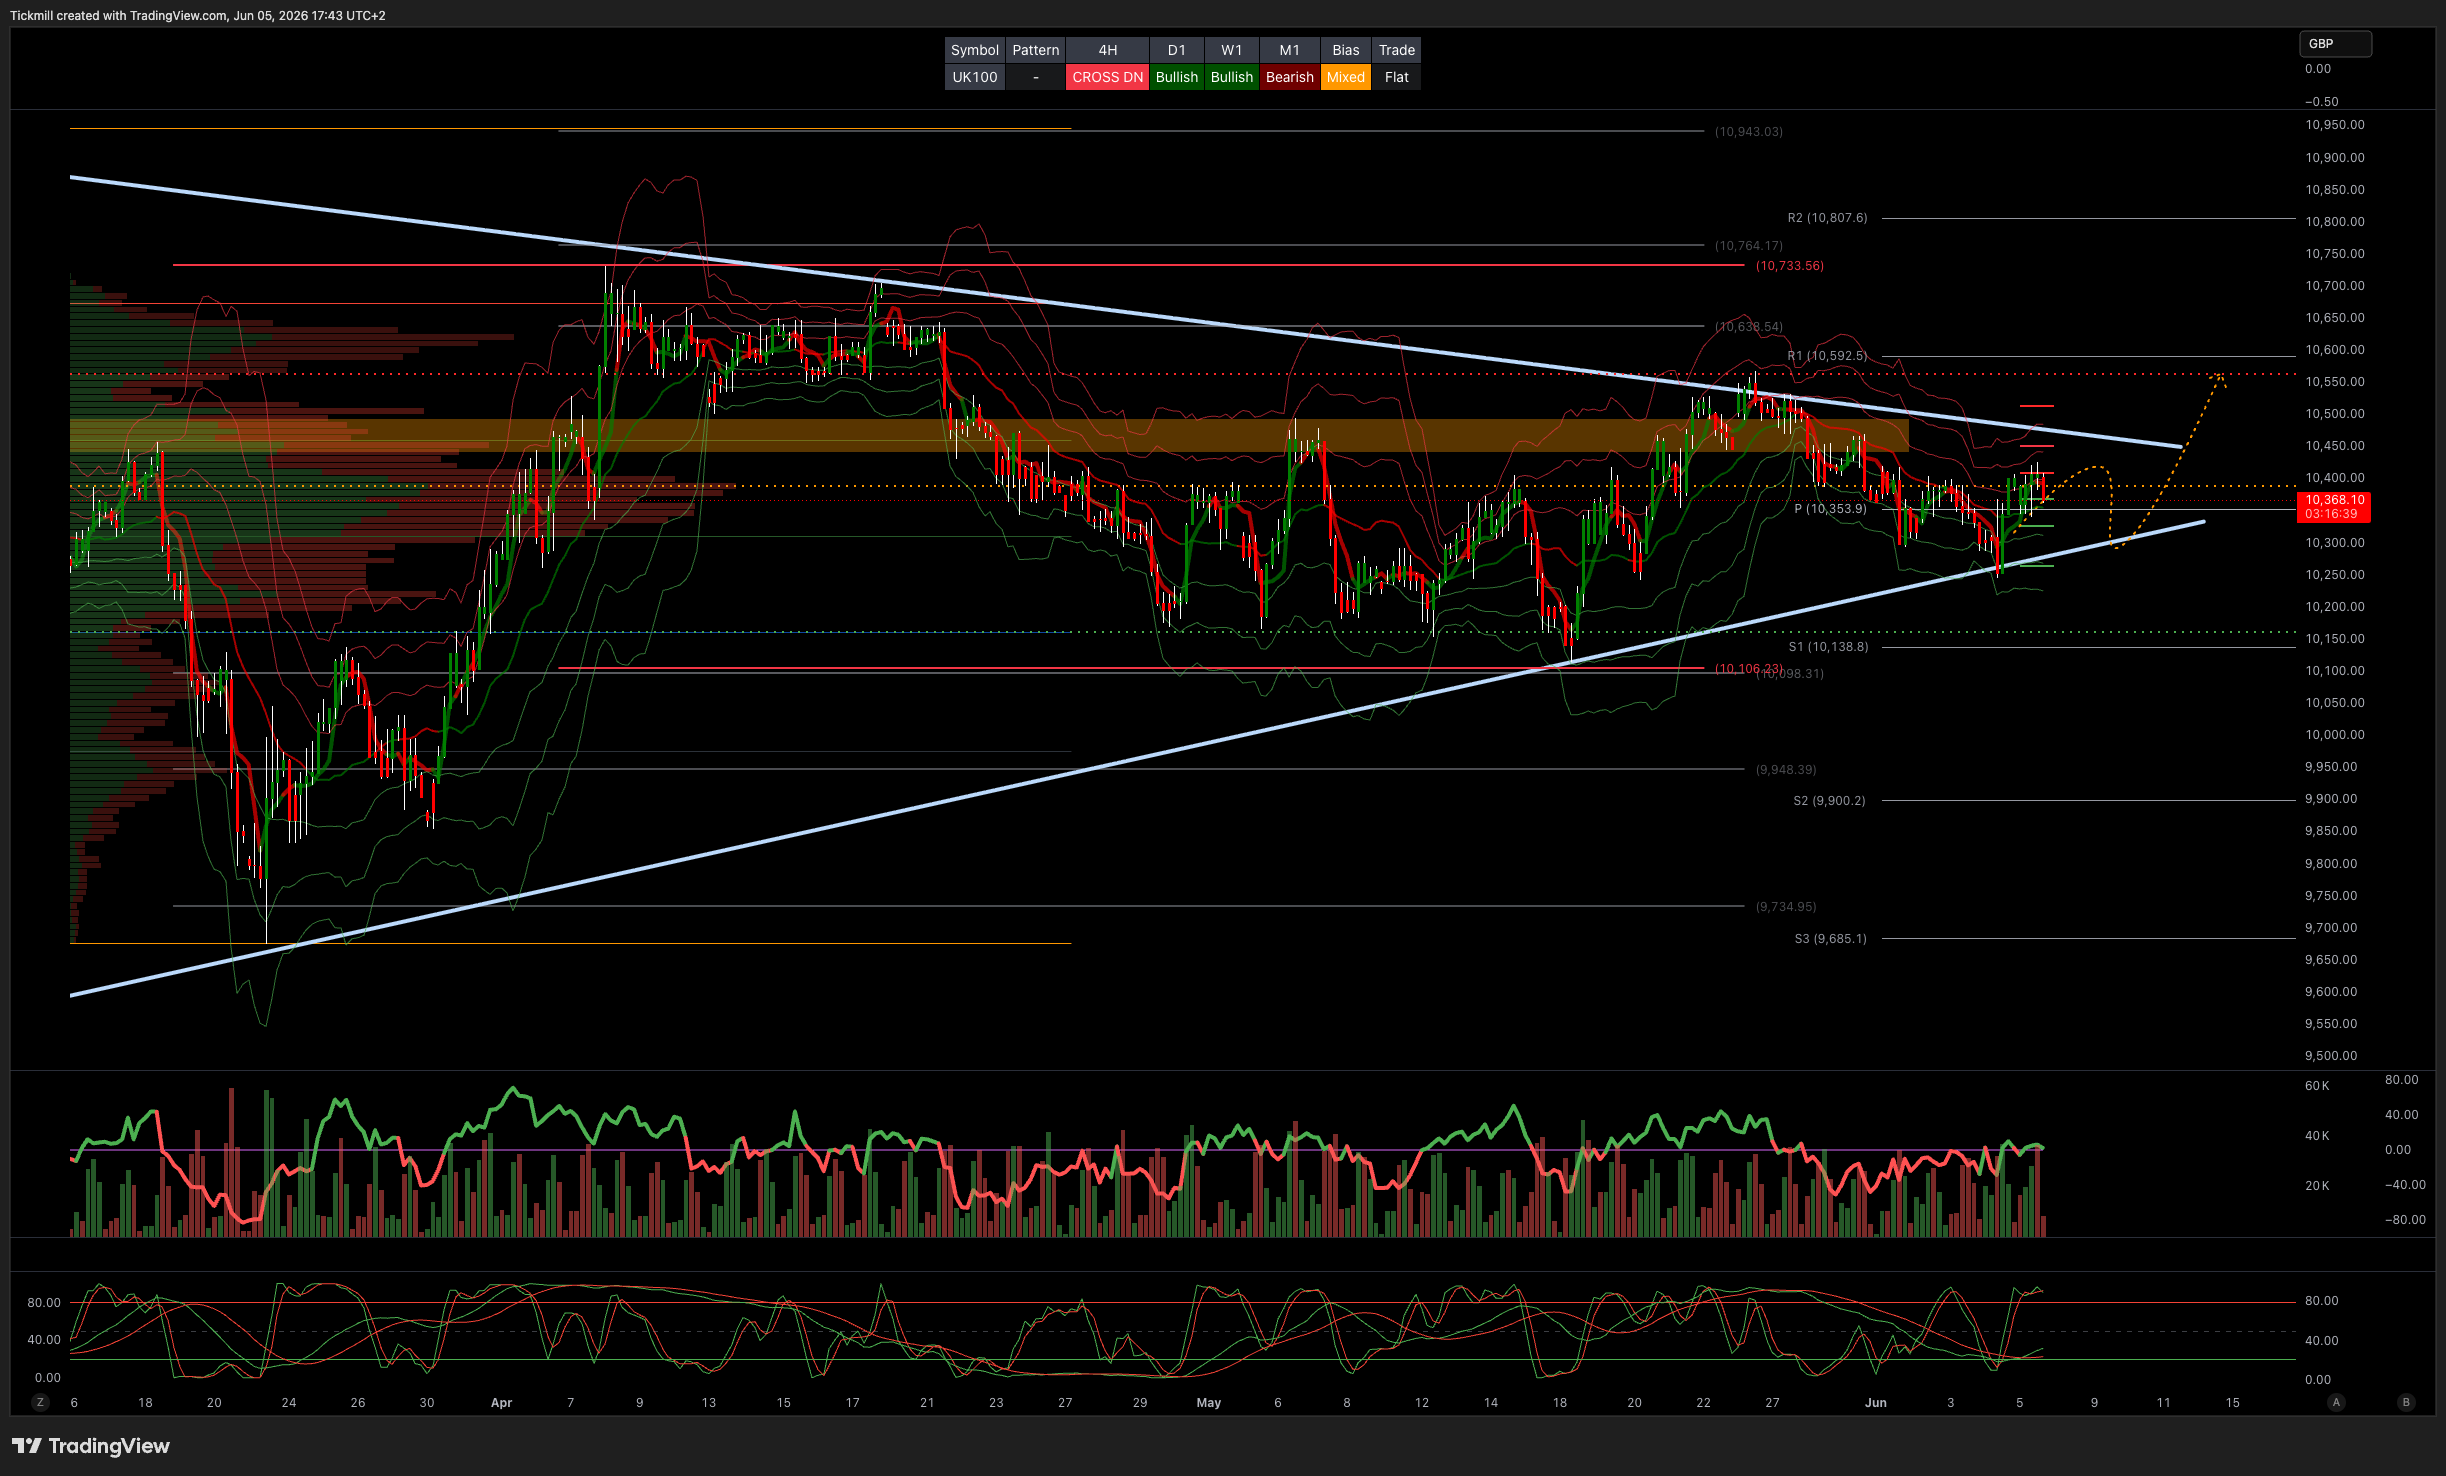Open the GBP currency selector
The height and width of the screenshot is (1476, 2446).
pyautogui.click(x=2335, y=44)
